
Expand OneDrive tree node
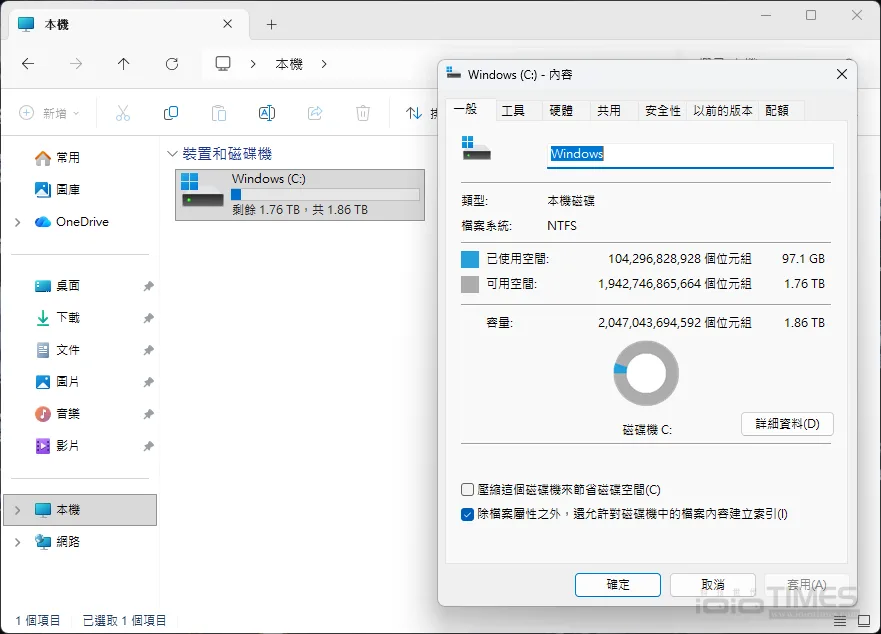click(17, 223)
